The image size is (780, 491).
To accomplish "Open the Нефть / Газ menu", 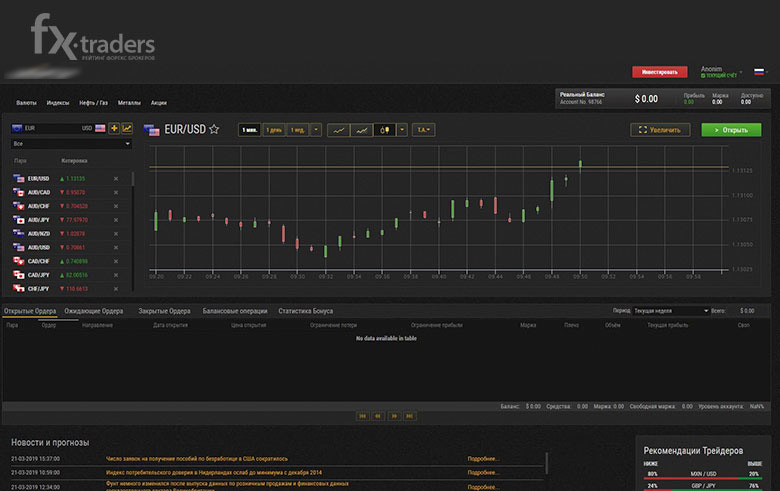I will [94, 103].
